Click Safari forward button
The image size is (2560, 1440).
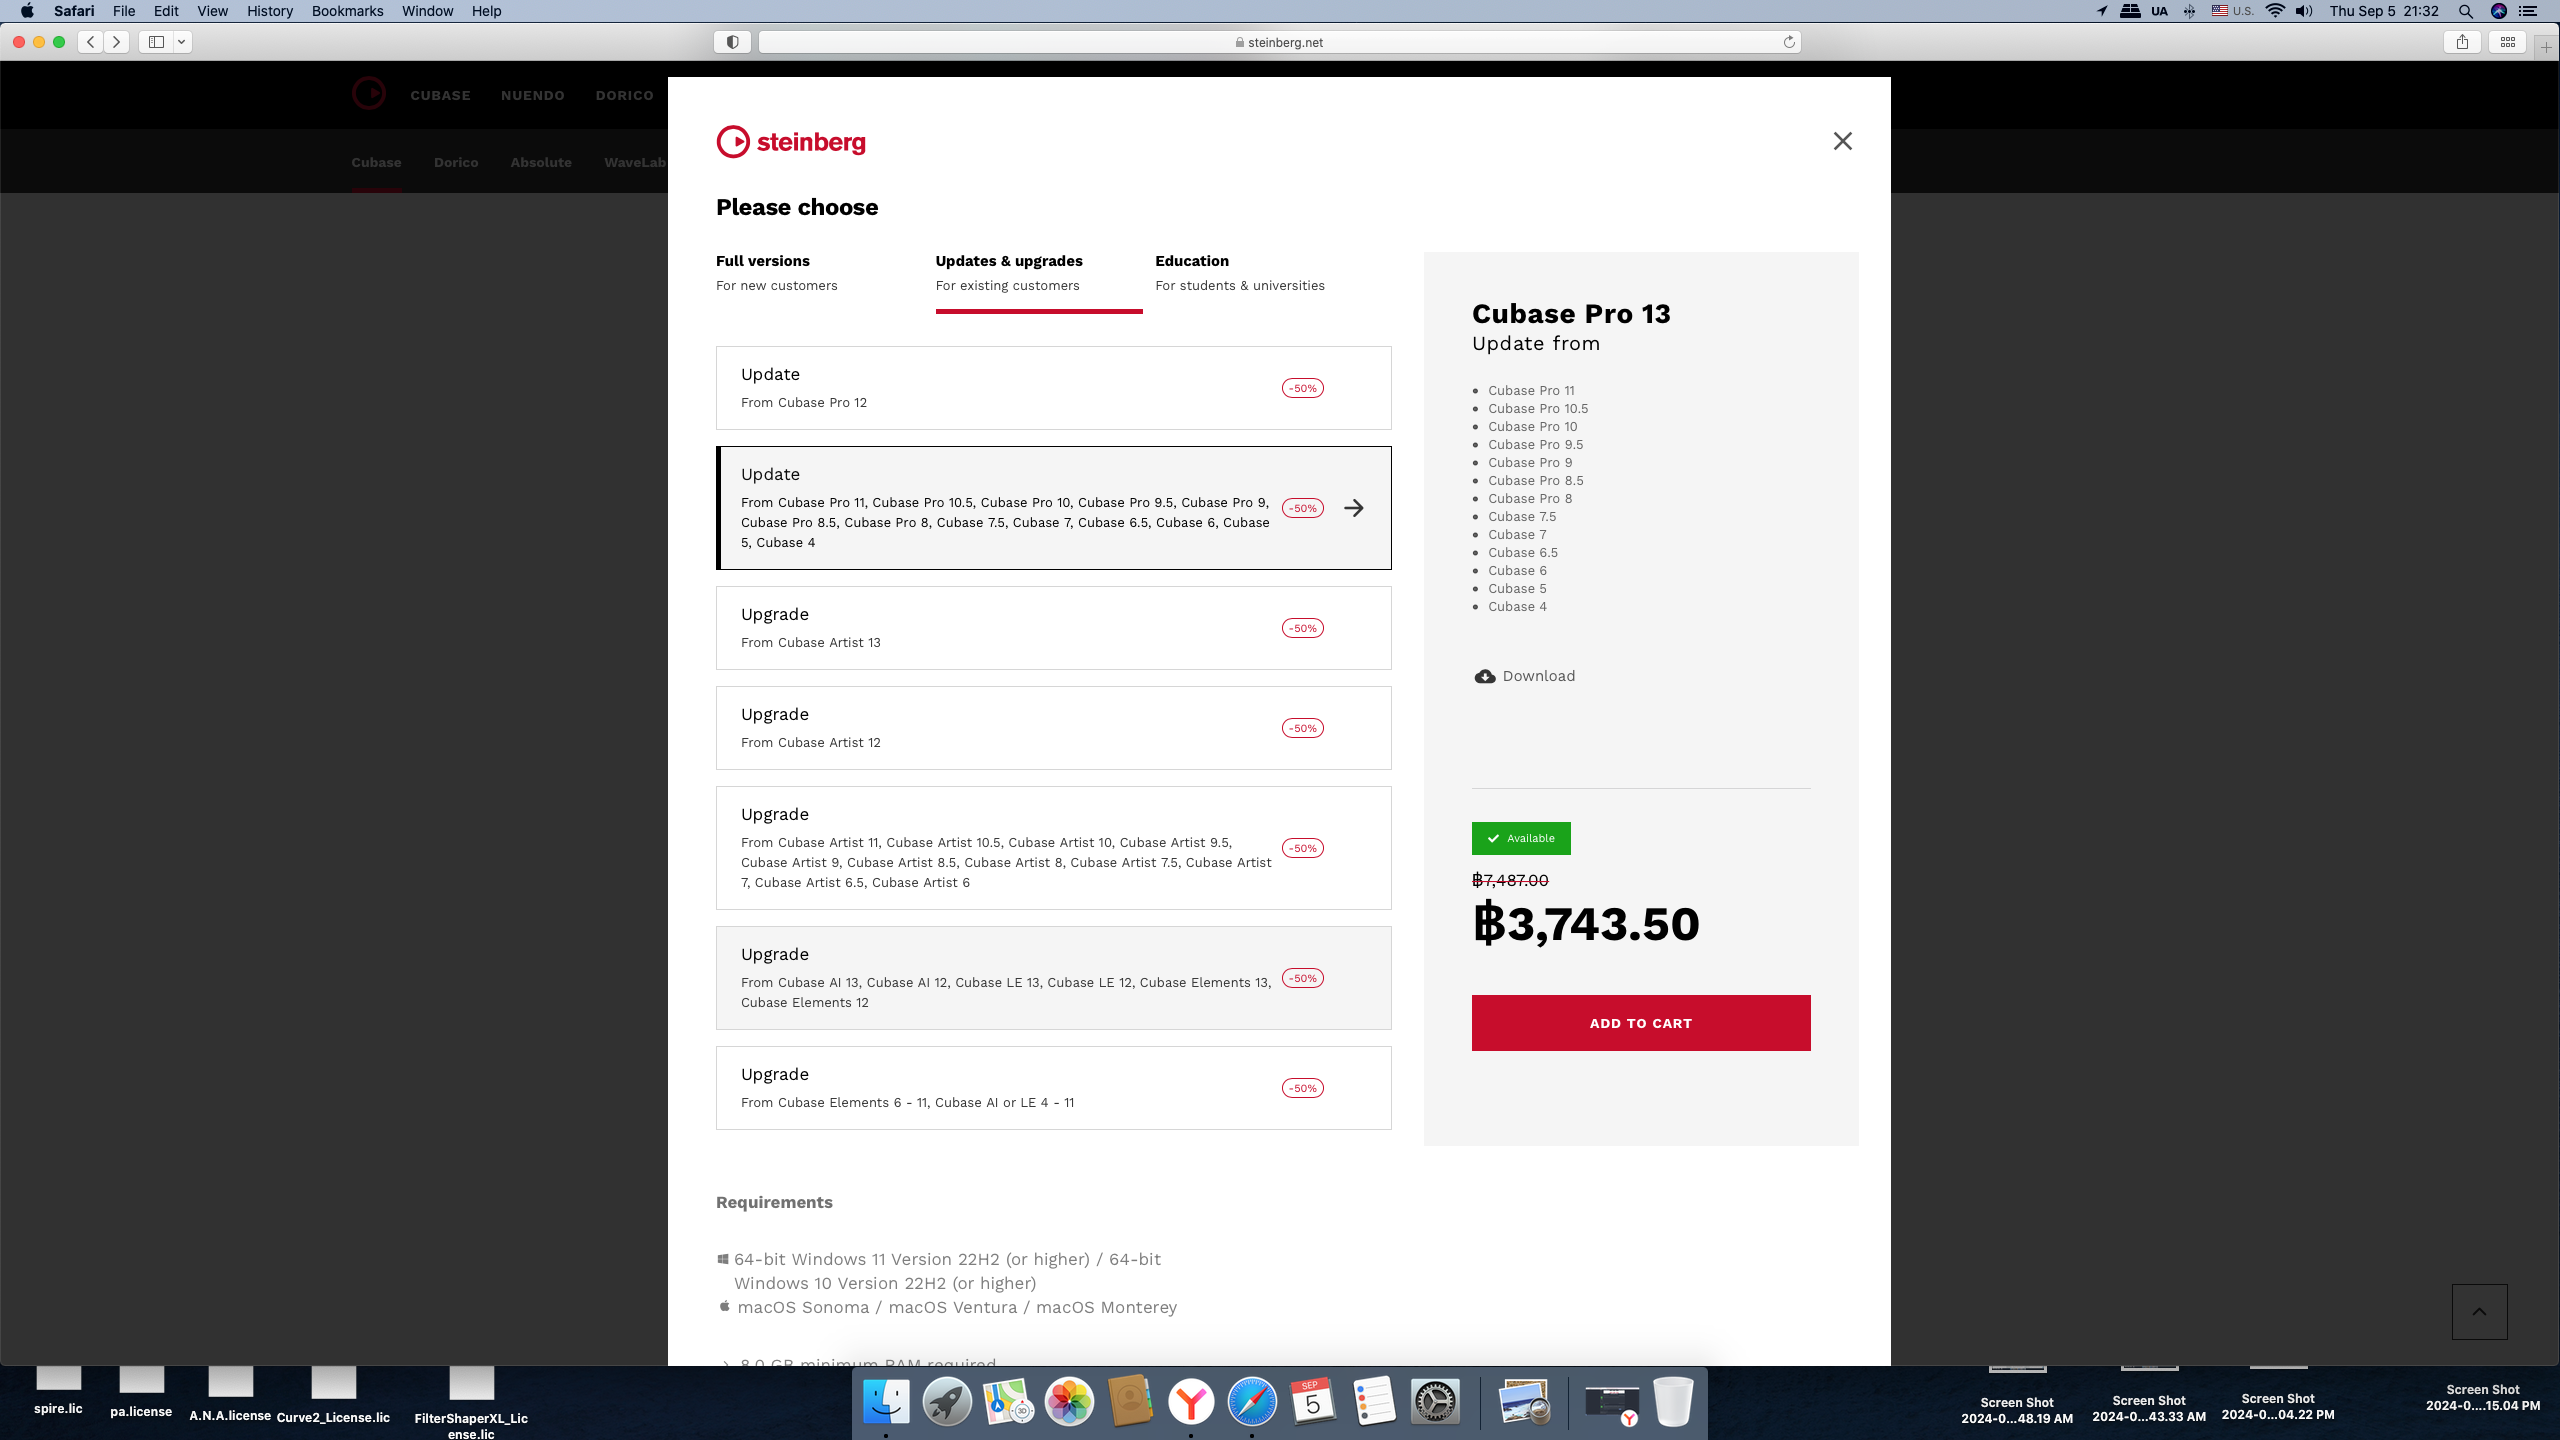point(117,42)
